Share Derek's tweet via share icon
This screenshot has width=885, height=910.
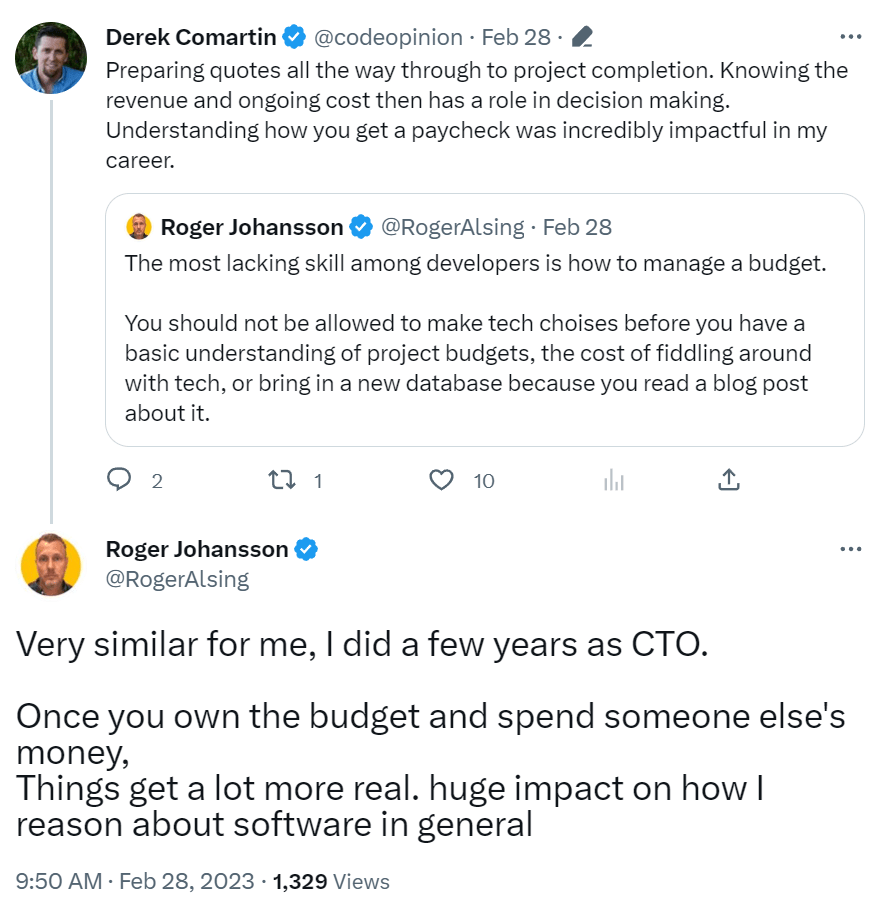pos(729,480)
